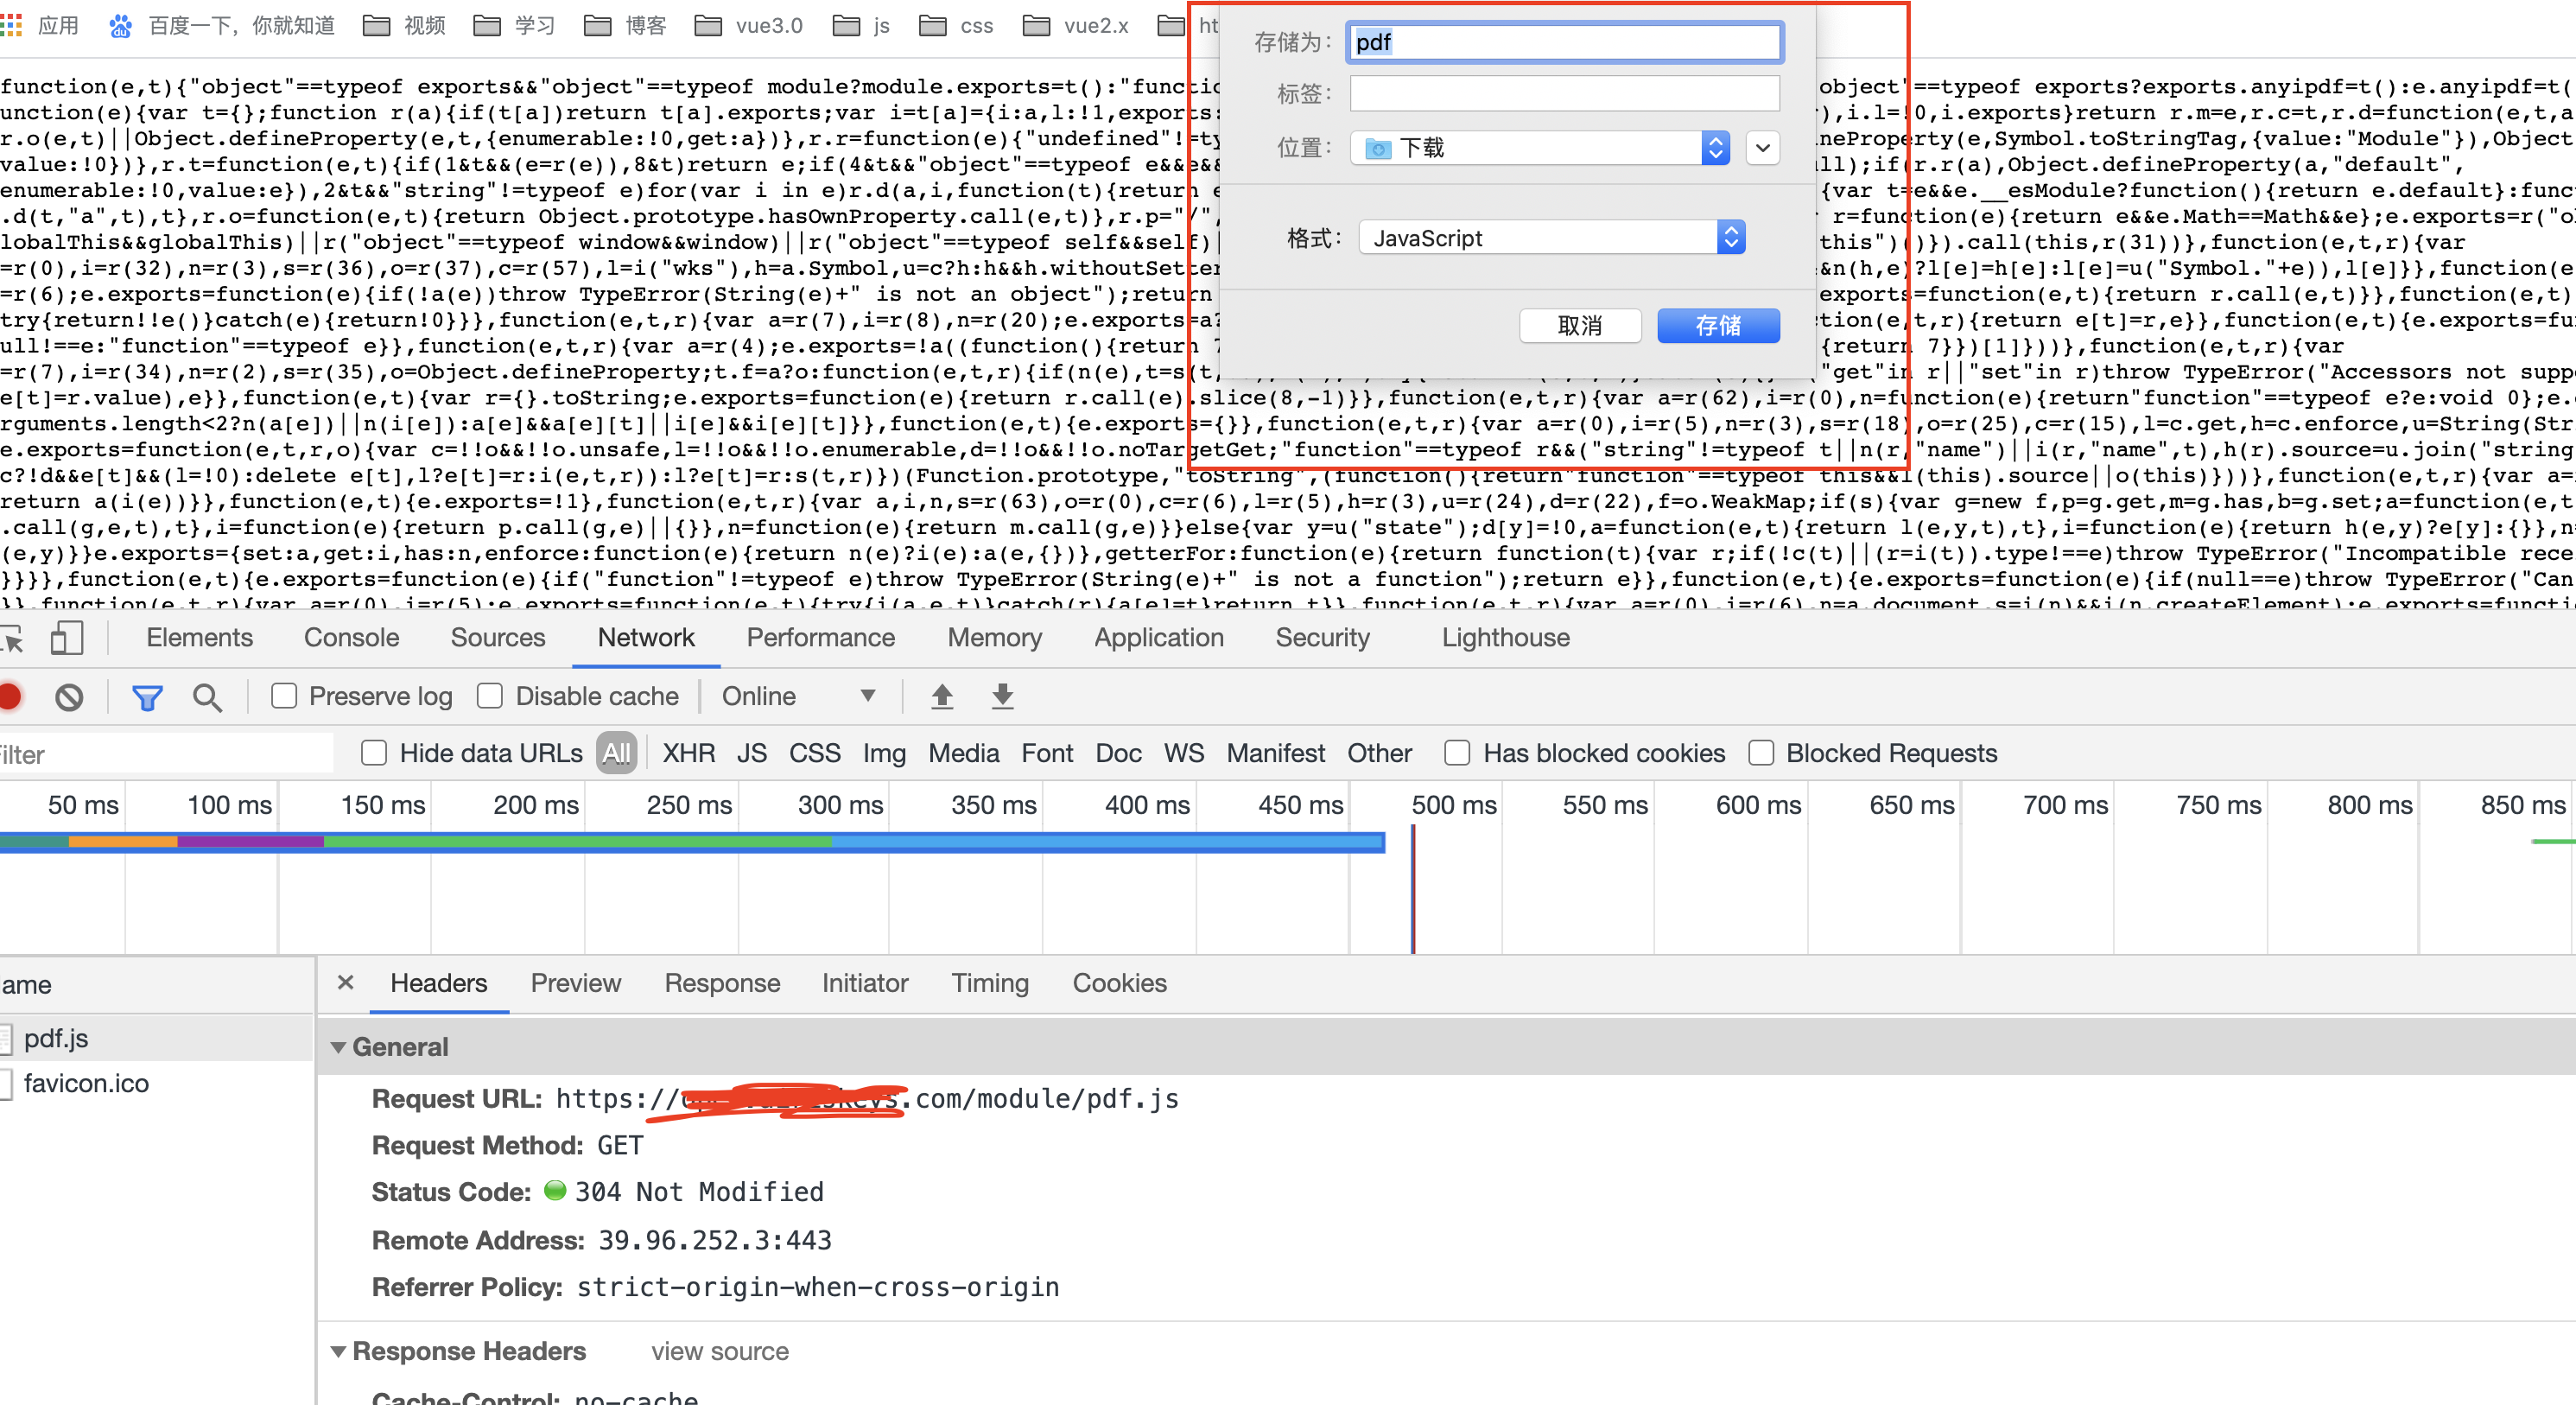This screenshot has width=2576, height=1405.
Task: Click the 存储 save button
Action: (1717, 325)
